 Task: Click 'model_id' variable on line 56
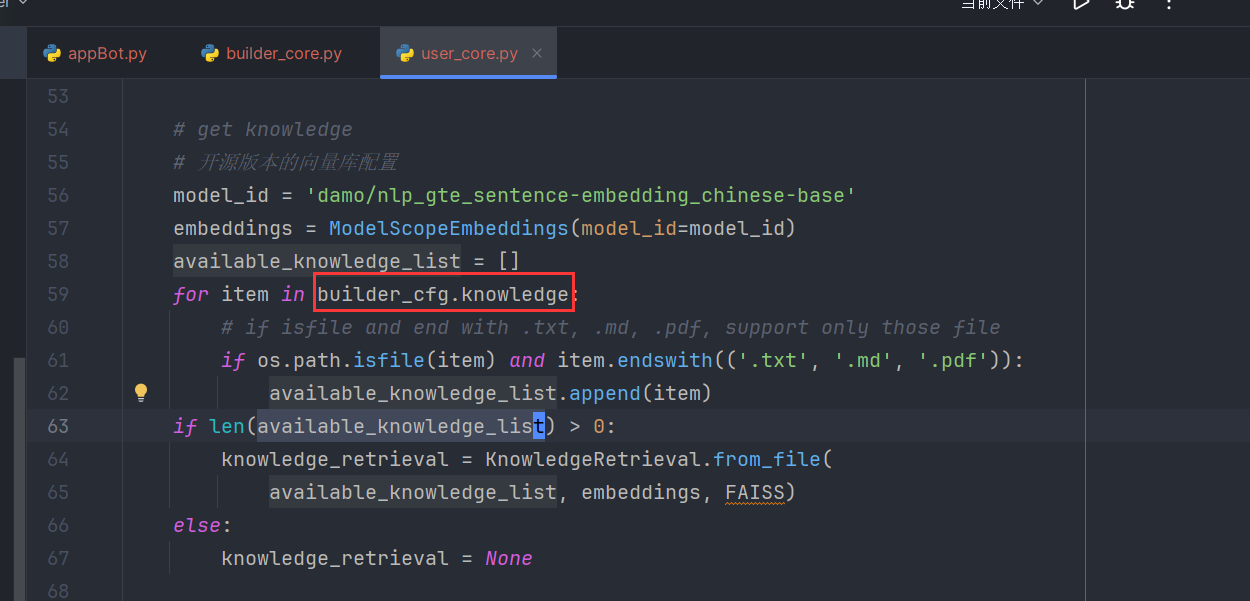point(221,195)
